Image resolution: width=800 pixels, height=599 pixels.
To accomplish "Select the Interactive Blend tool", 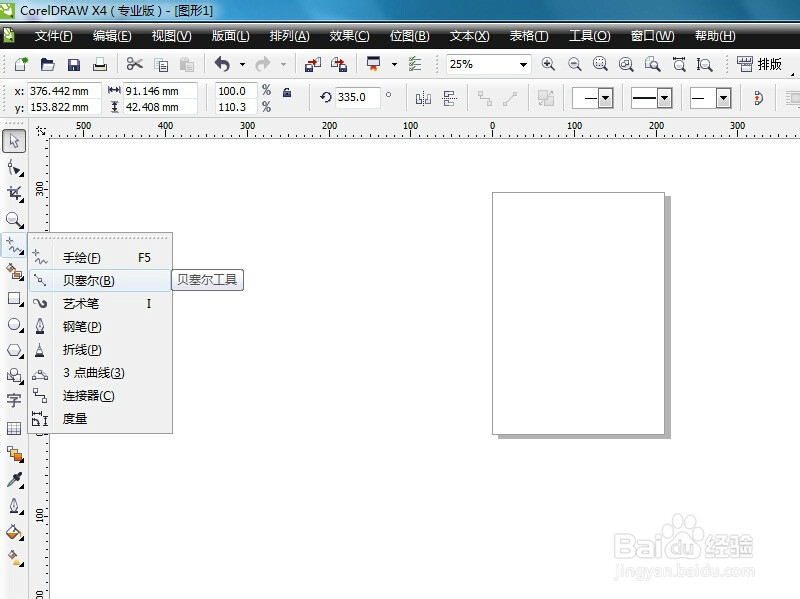I will click(14, 454).
